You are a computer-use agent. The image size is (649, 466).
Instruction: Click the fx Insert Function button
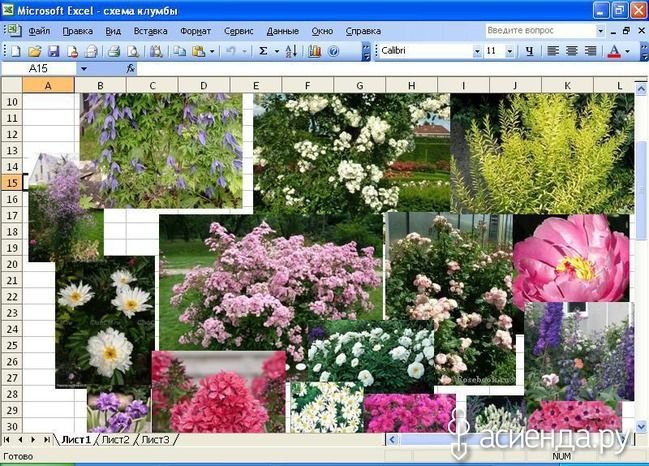coord(131,69)
